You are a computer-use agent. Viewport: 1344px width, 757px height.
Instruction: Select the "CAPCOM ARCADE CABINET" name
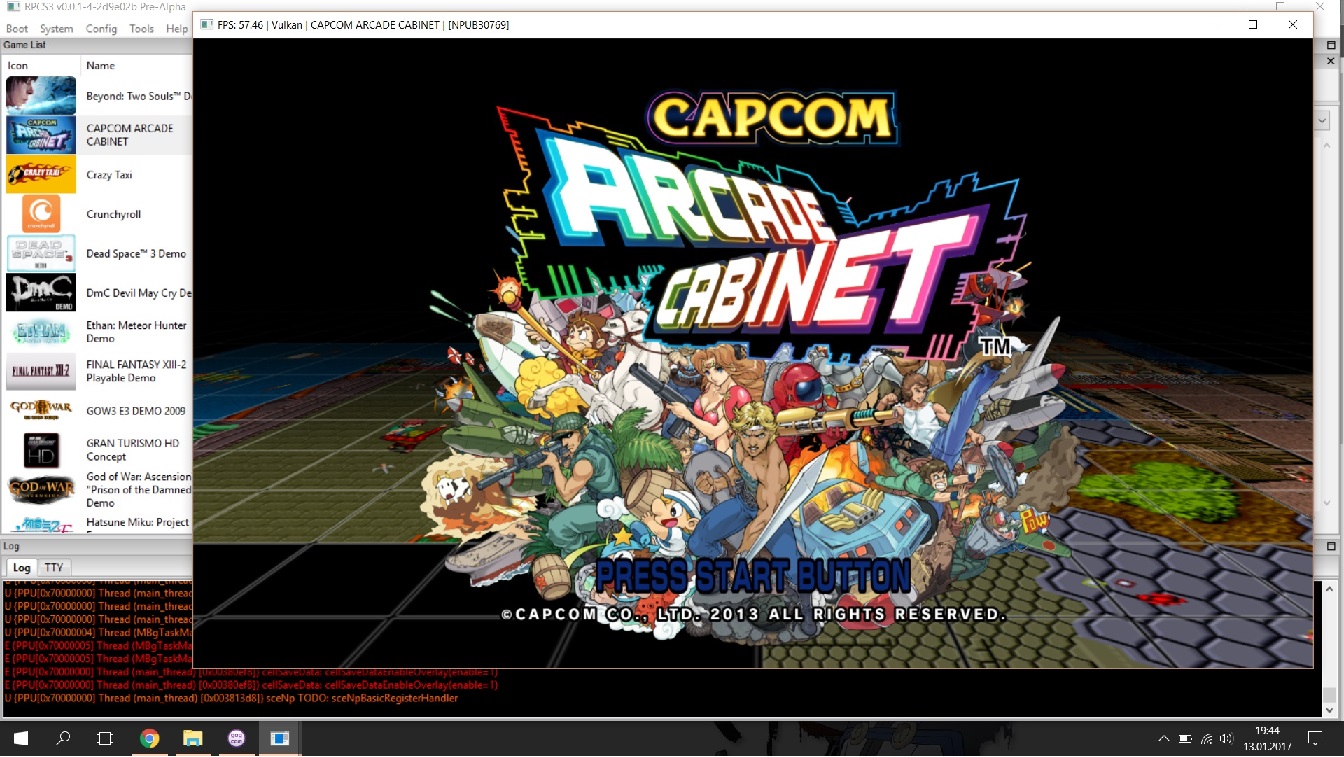click(x=130, y=135)
